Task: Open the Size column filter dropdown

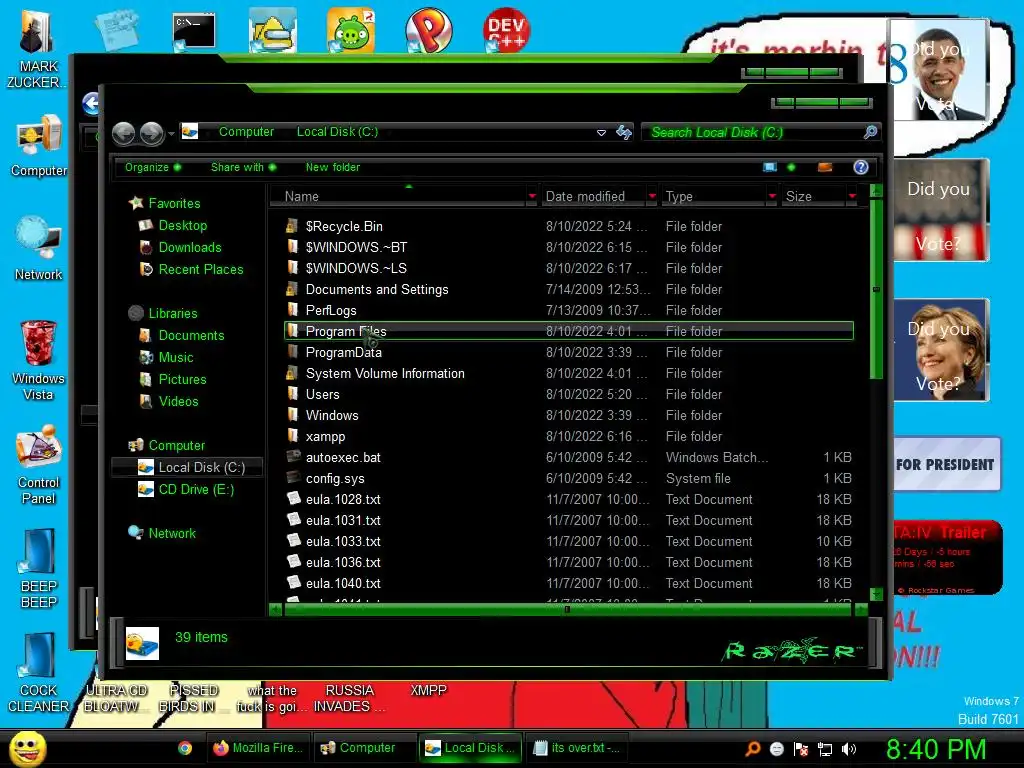Action: click(x=852, y=196)
